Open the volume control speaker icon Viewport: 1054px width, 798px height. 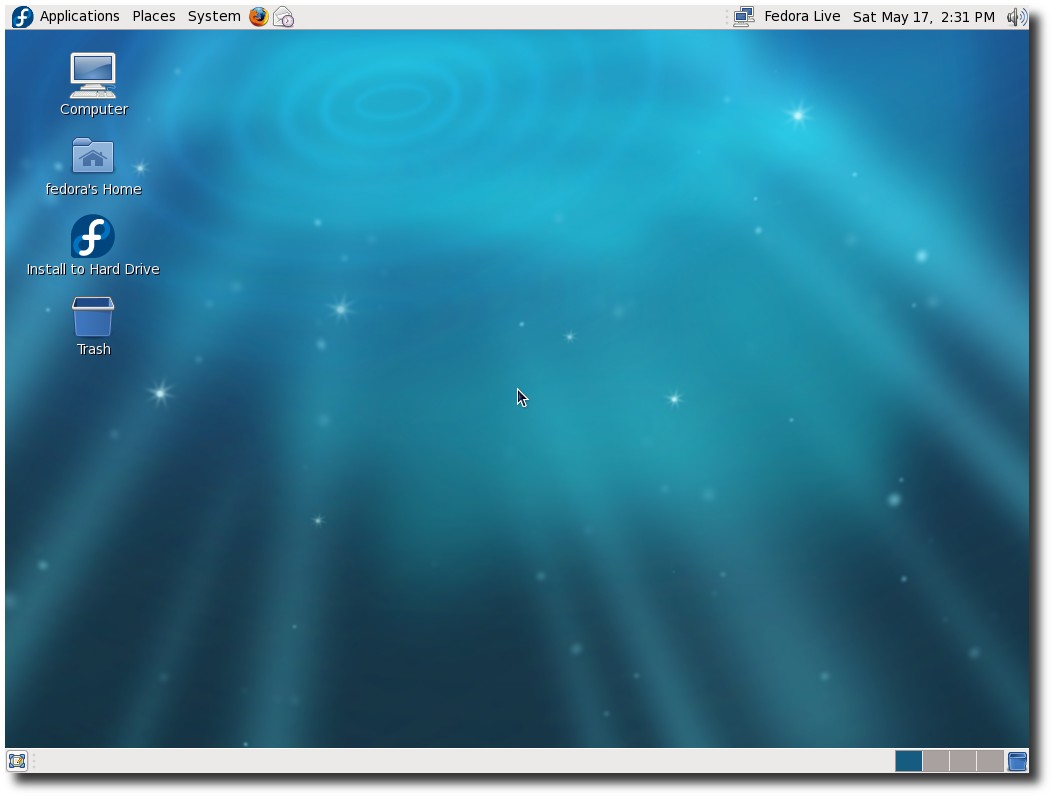pos(1016,17)
